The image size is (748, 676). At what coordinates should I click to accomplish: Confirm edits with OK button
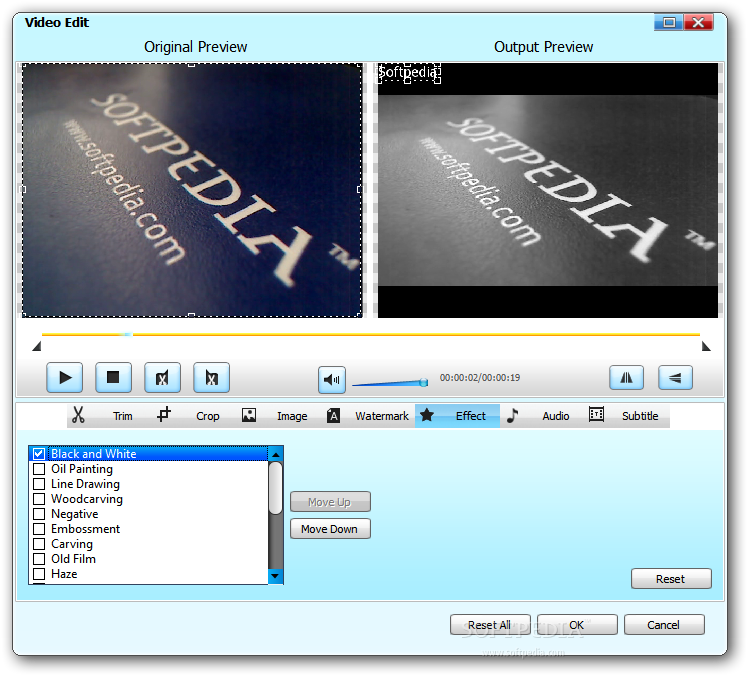click(577, 625)
